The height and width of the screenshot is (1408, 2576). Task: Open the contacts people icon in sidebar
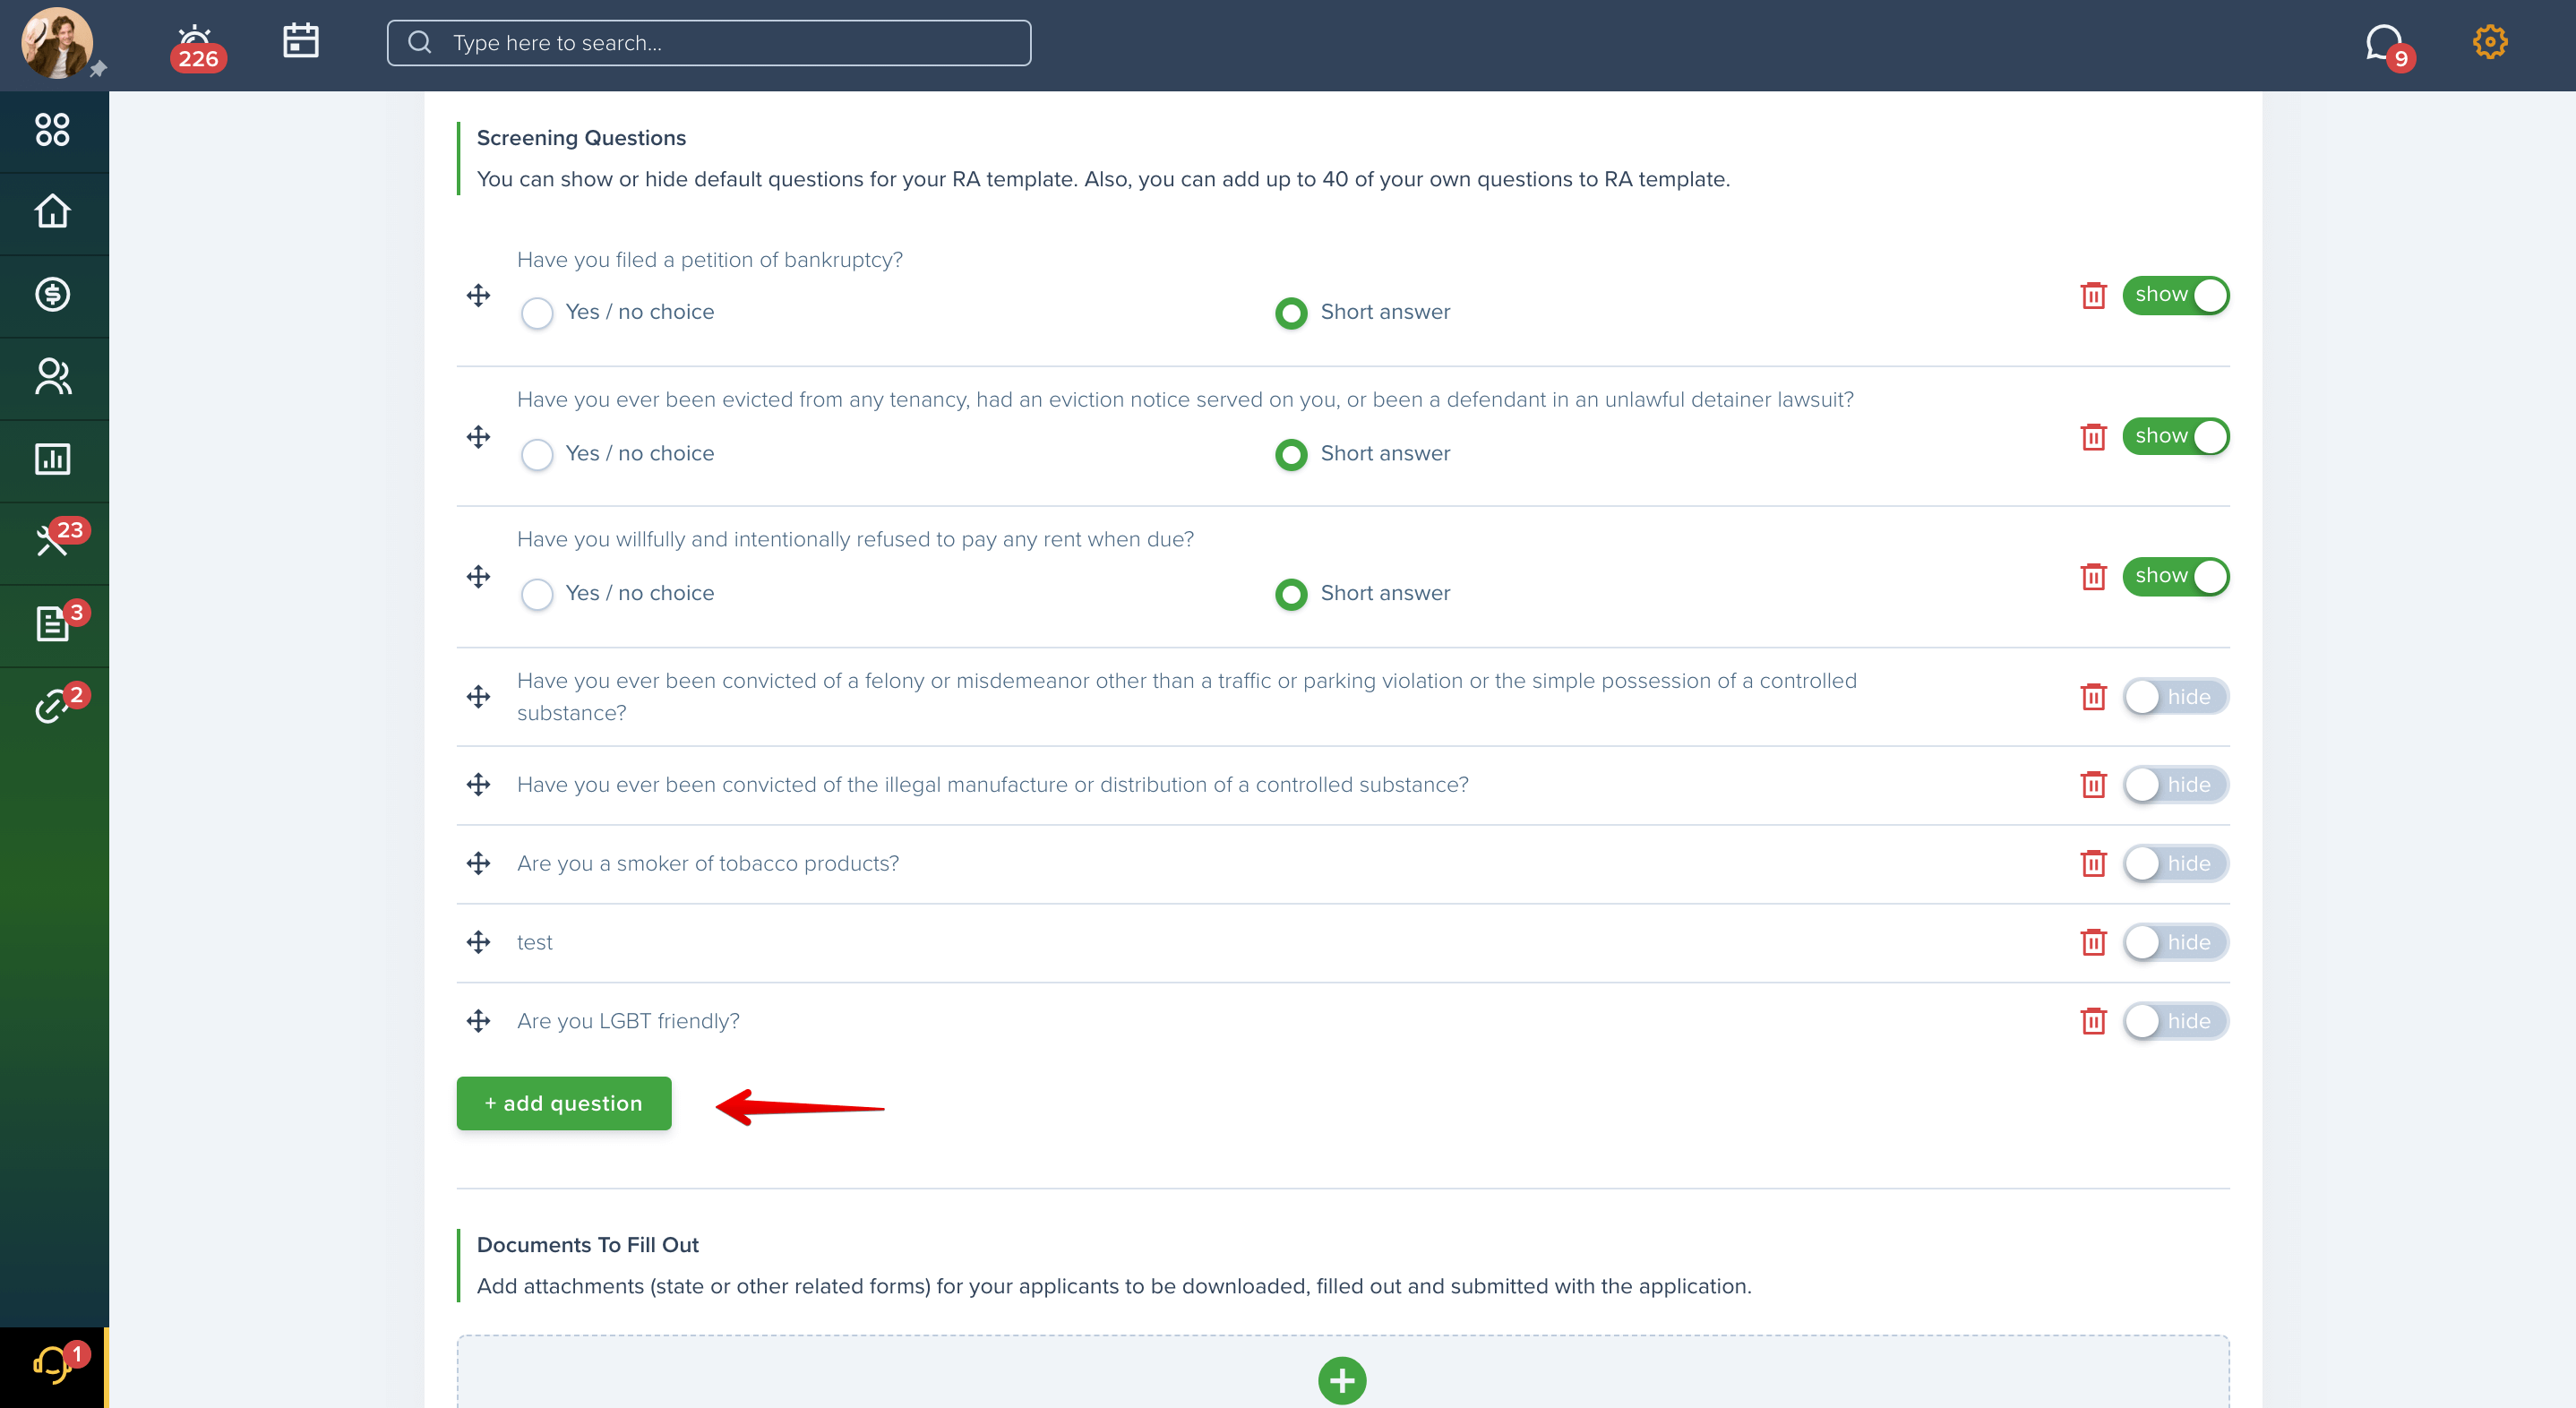[x=52, y=377]
